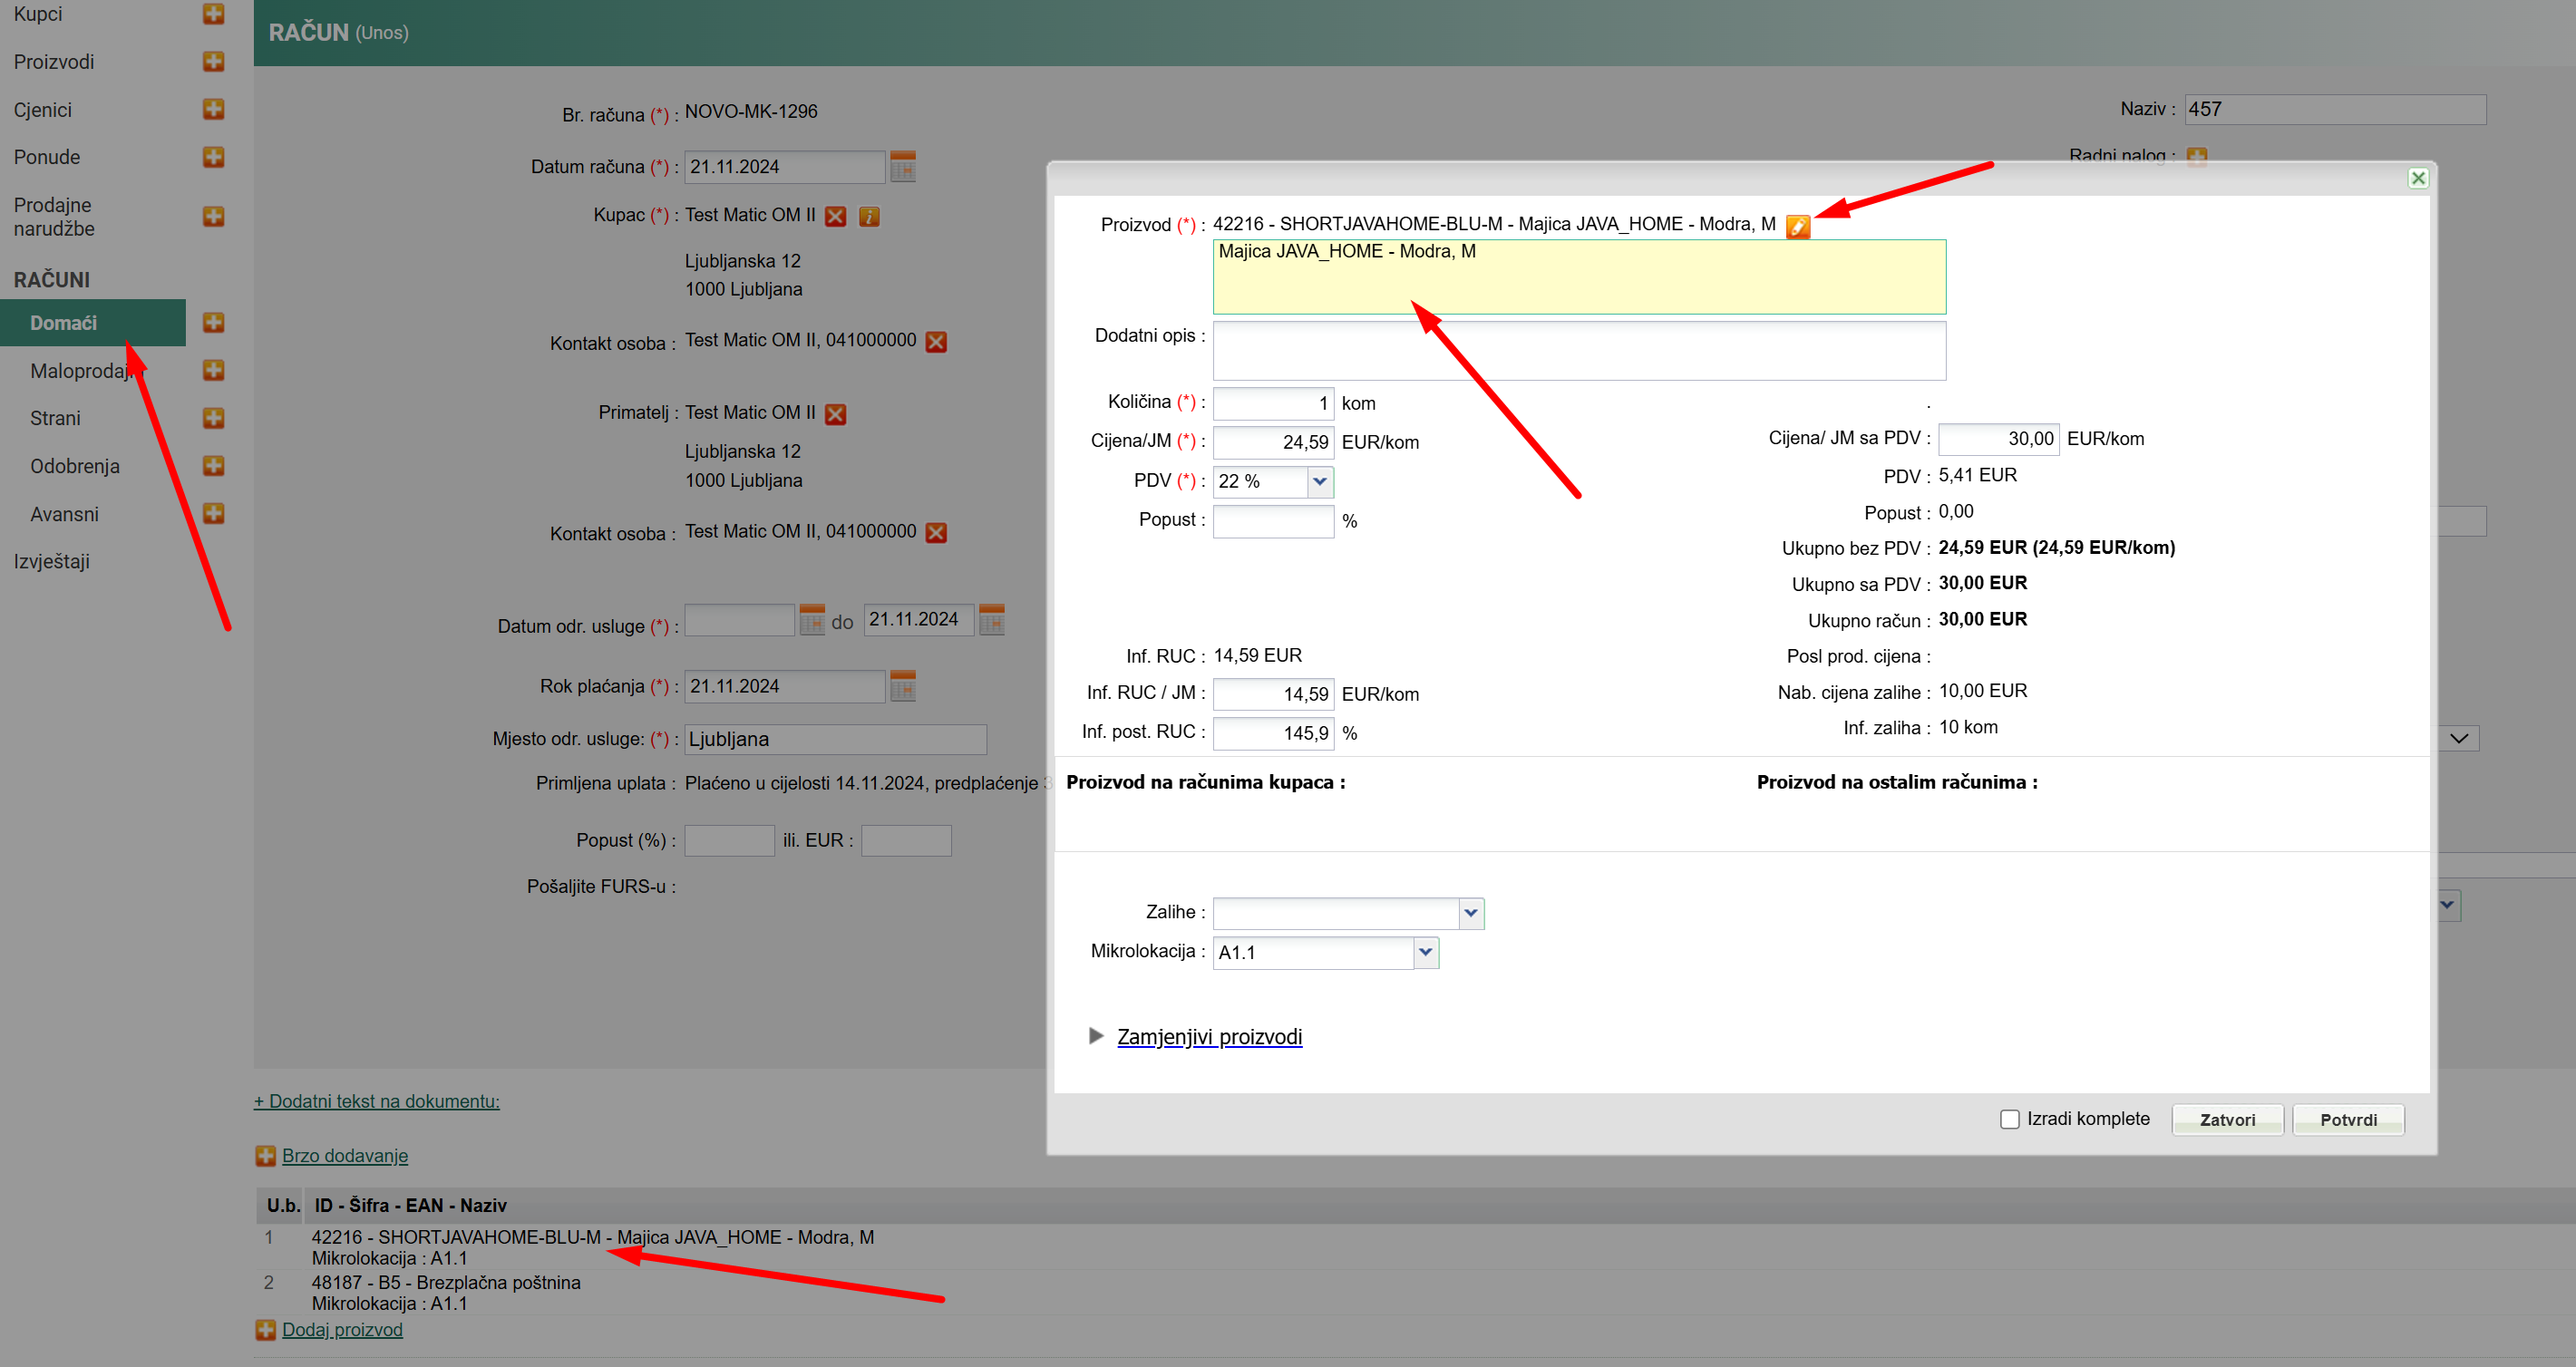Expand Zamjenjivi proizvodi section
This screenshot has width=2576, height=1367.
pyautogui.click(x=1208, y=1037)
